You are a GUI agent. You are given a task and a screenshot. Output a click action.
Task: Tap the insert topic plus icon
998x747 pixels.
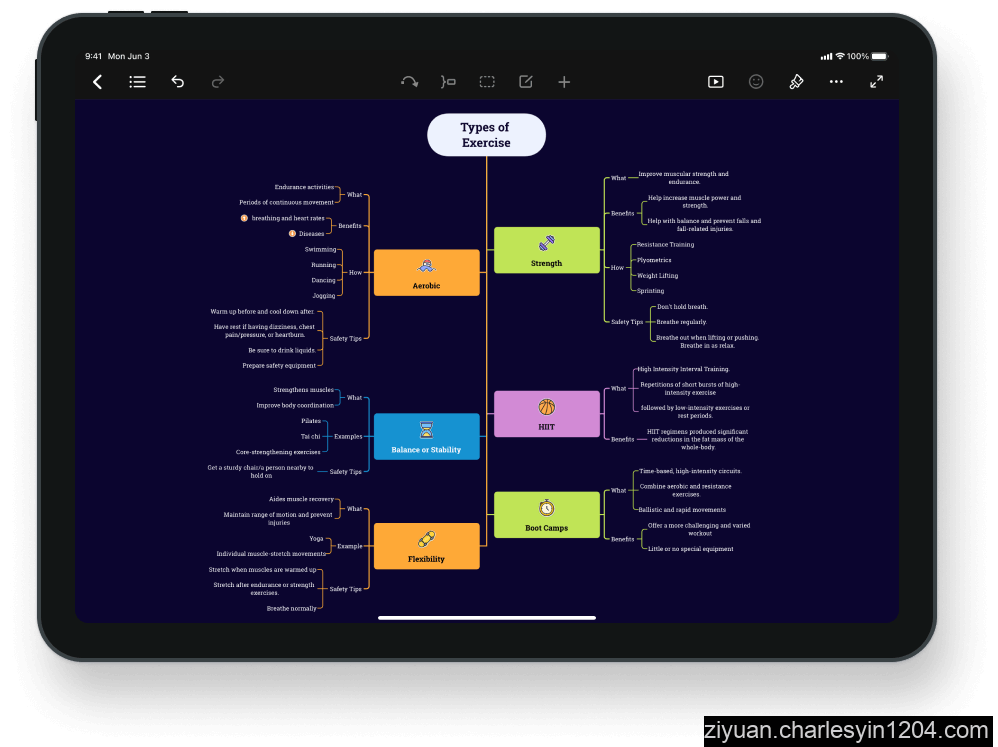pyautogui.click(x=564, y=82)
